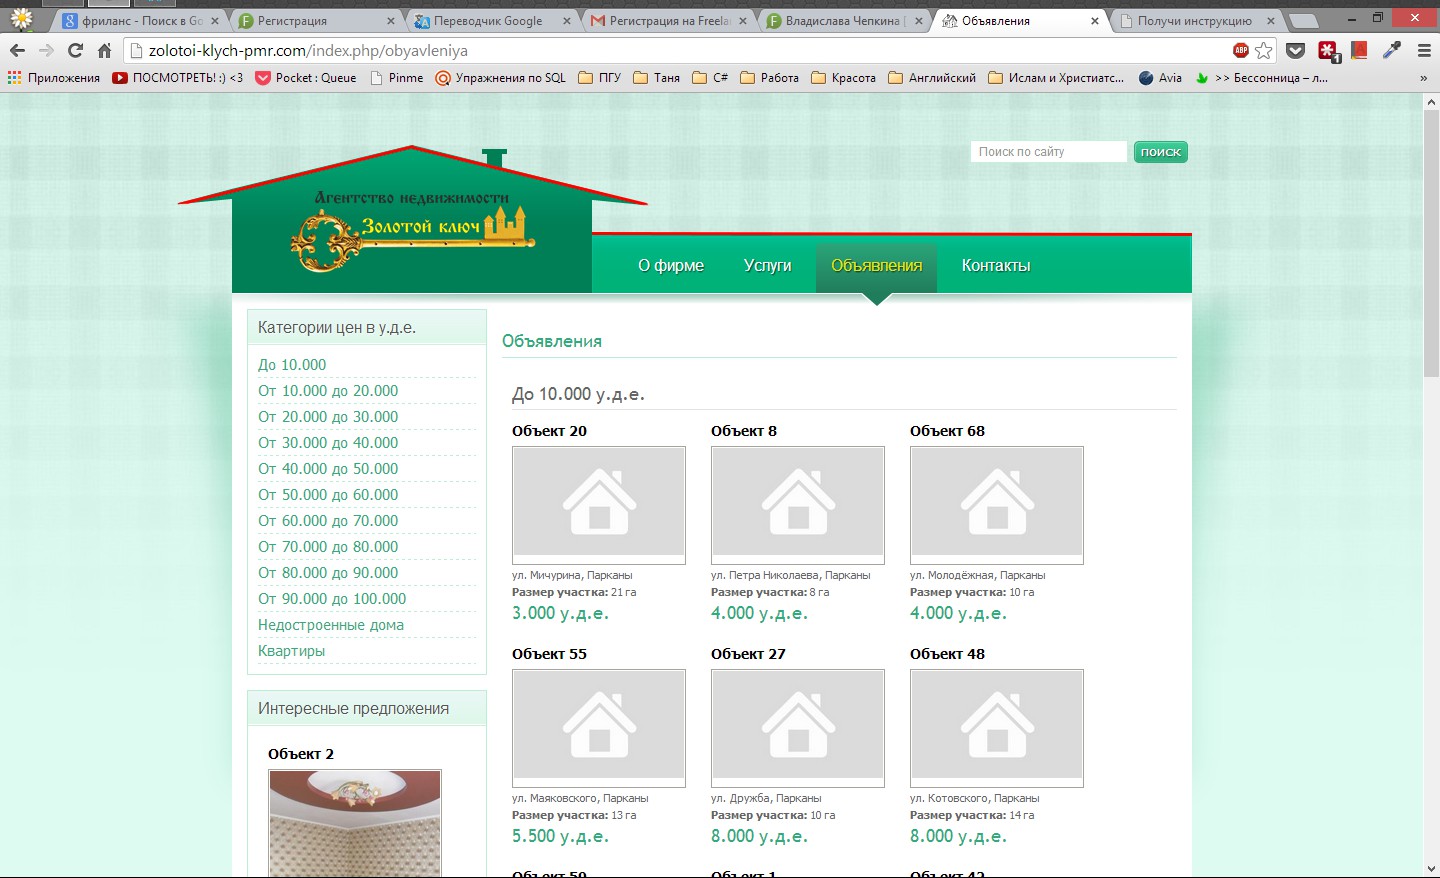
Task: Open the Недостроенные дома category
Action: click(x=331, y=625)
